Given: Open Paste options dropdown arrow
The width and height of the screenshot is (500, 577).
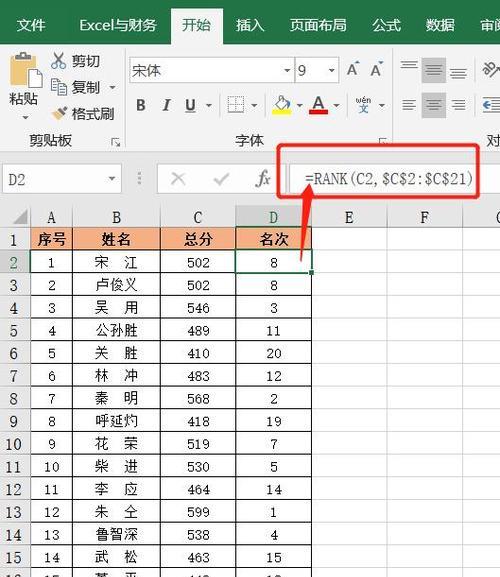Looking at the screenshot, I should coord(25,117).
